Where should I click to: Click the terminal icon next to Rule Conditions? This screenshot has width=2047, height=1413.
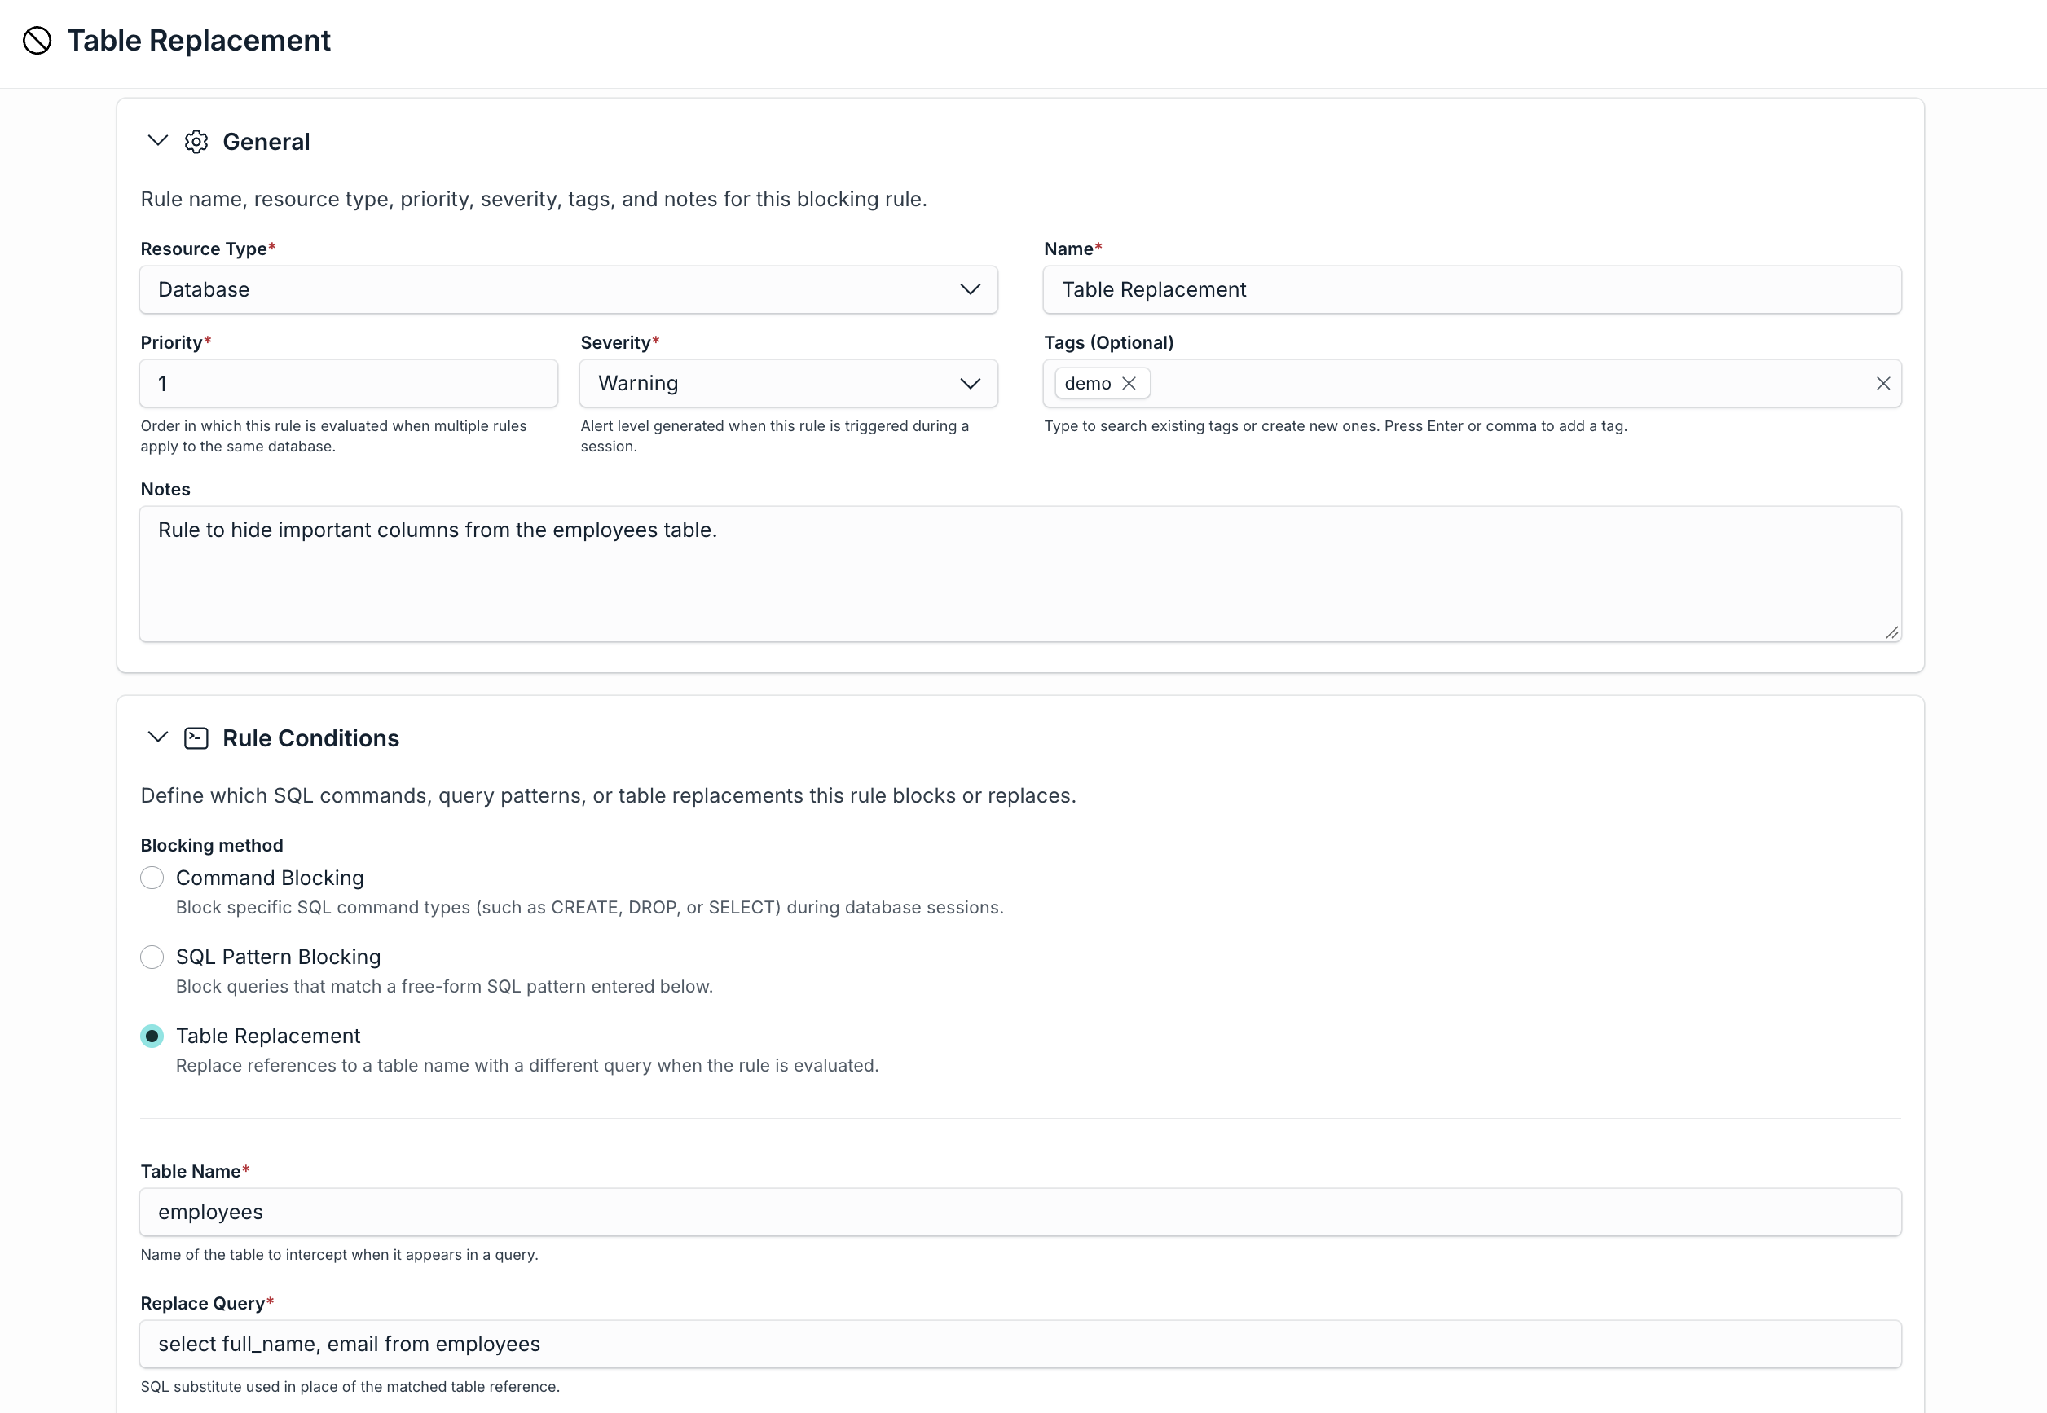(x=196, y=738)
